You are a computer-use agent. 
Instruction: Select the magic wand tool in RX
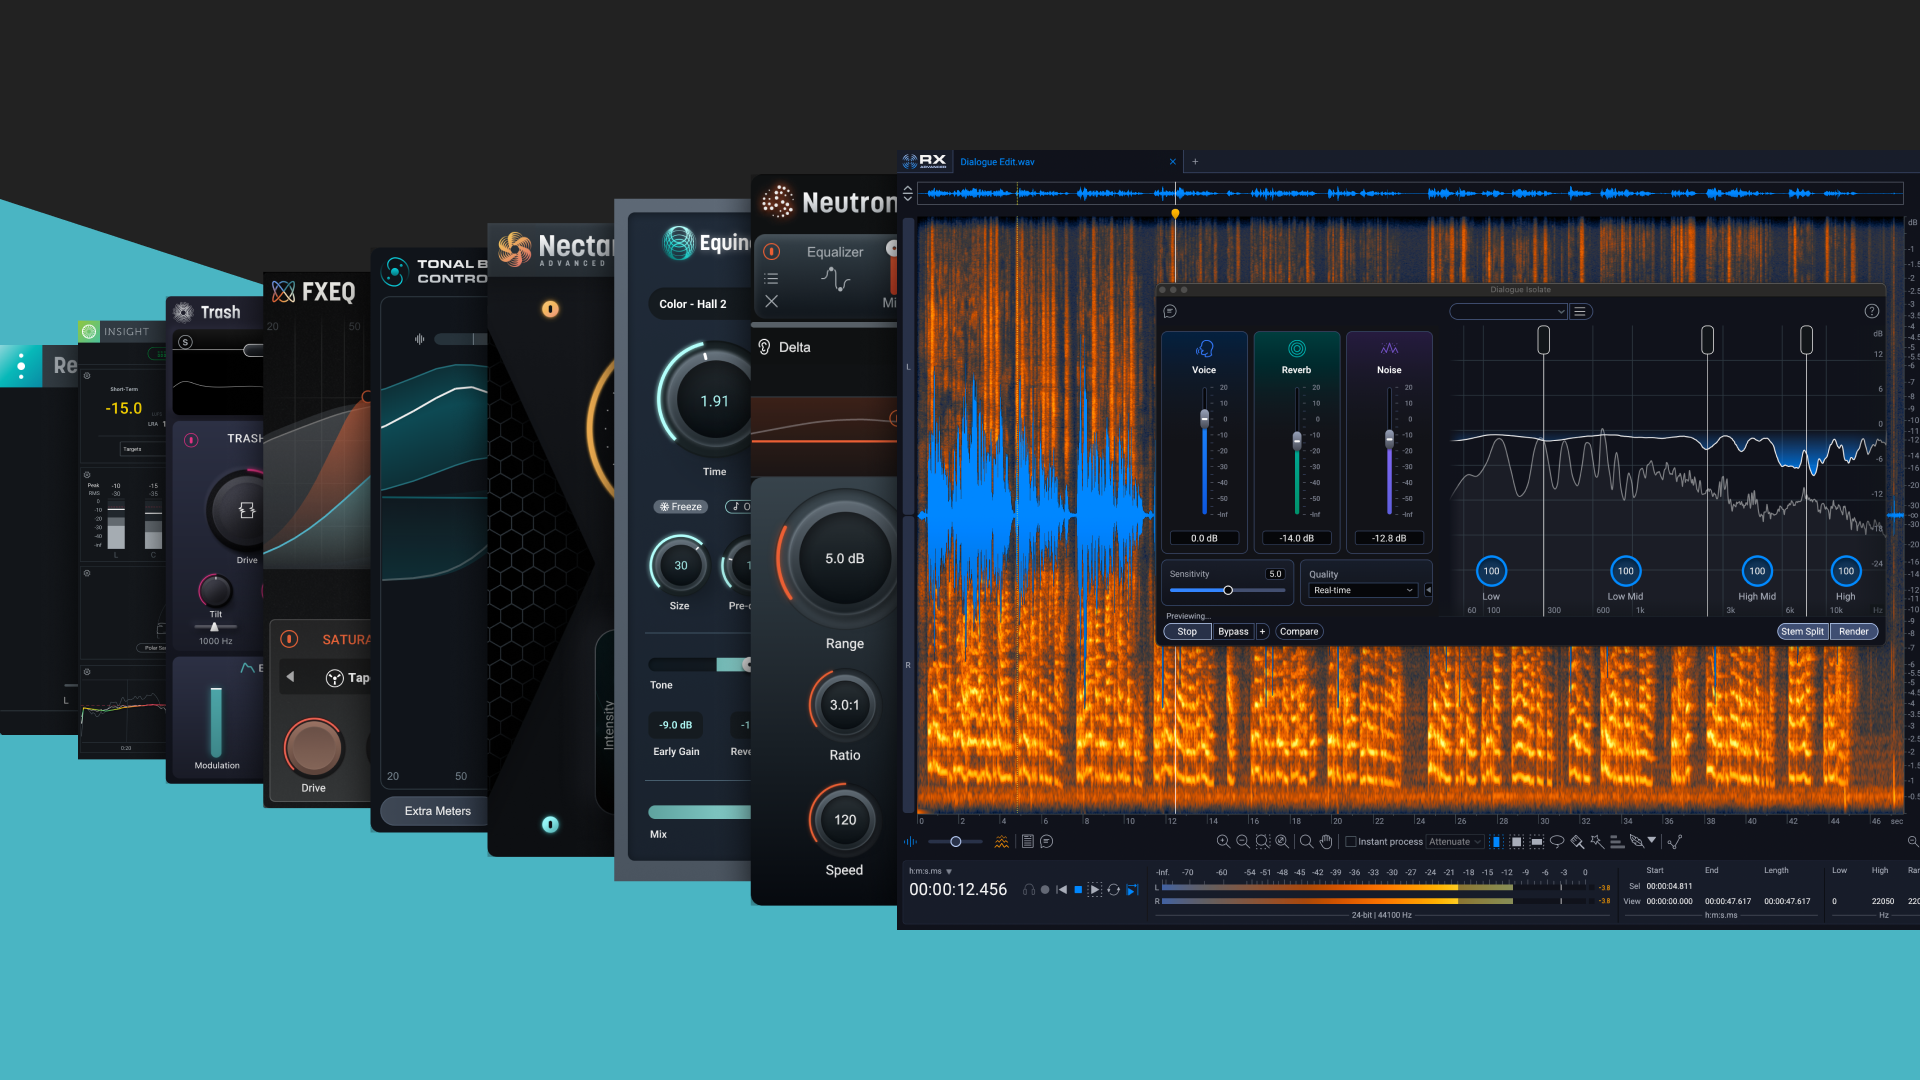(x=1597, y=842)
